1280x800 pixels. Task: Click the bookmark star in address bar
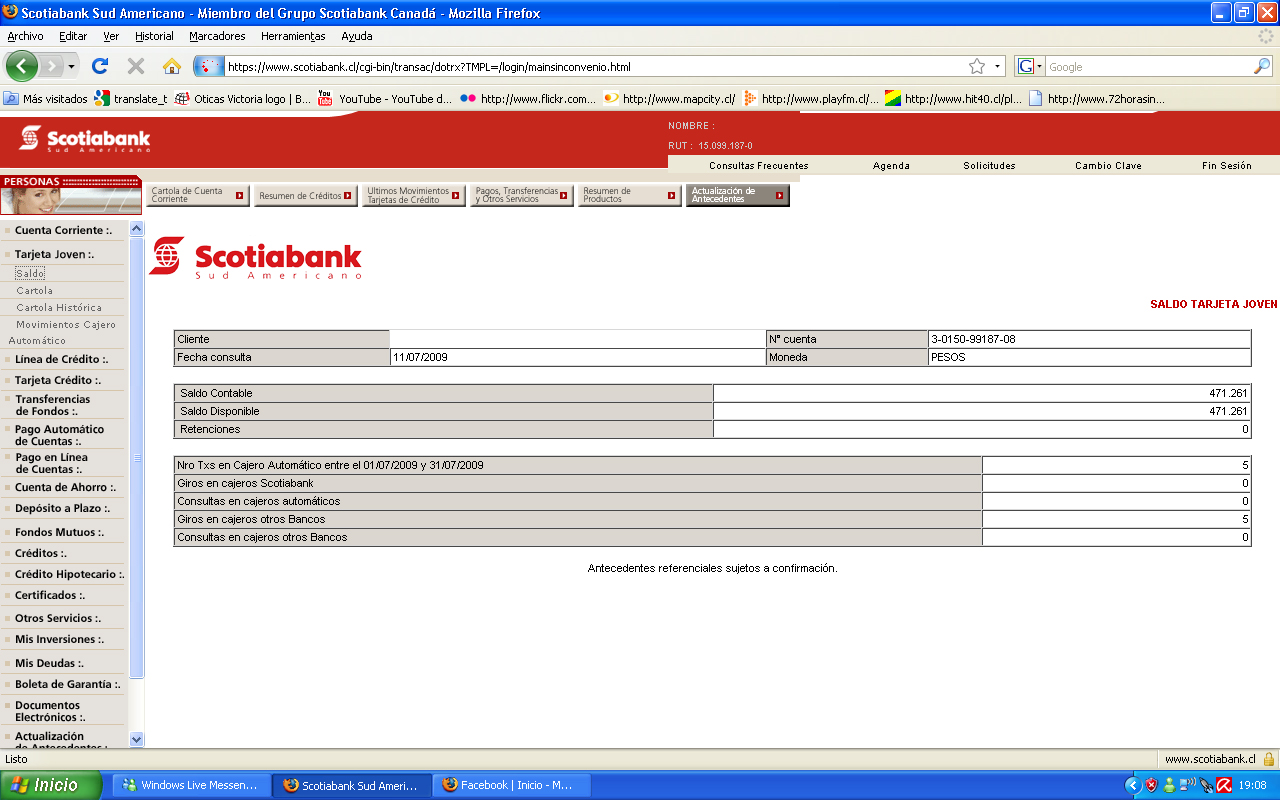977,67
